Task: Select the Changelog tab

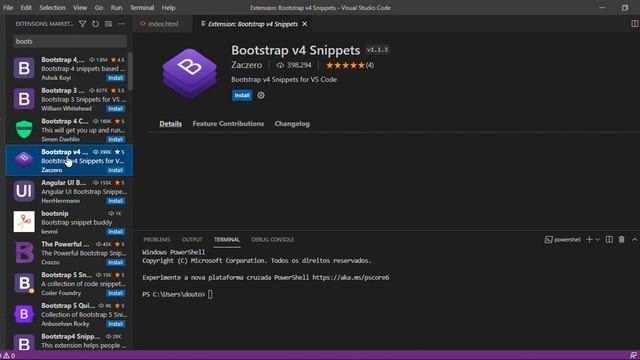Action: [x=292, y=124]
